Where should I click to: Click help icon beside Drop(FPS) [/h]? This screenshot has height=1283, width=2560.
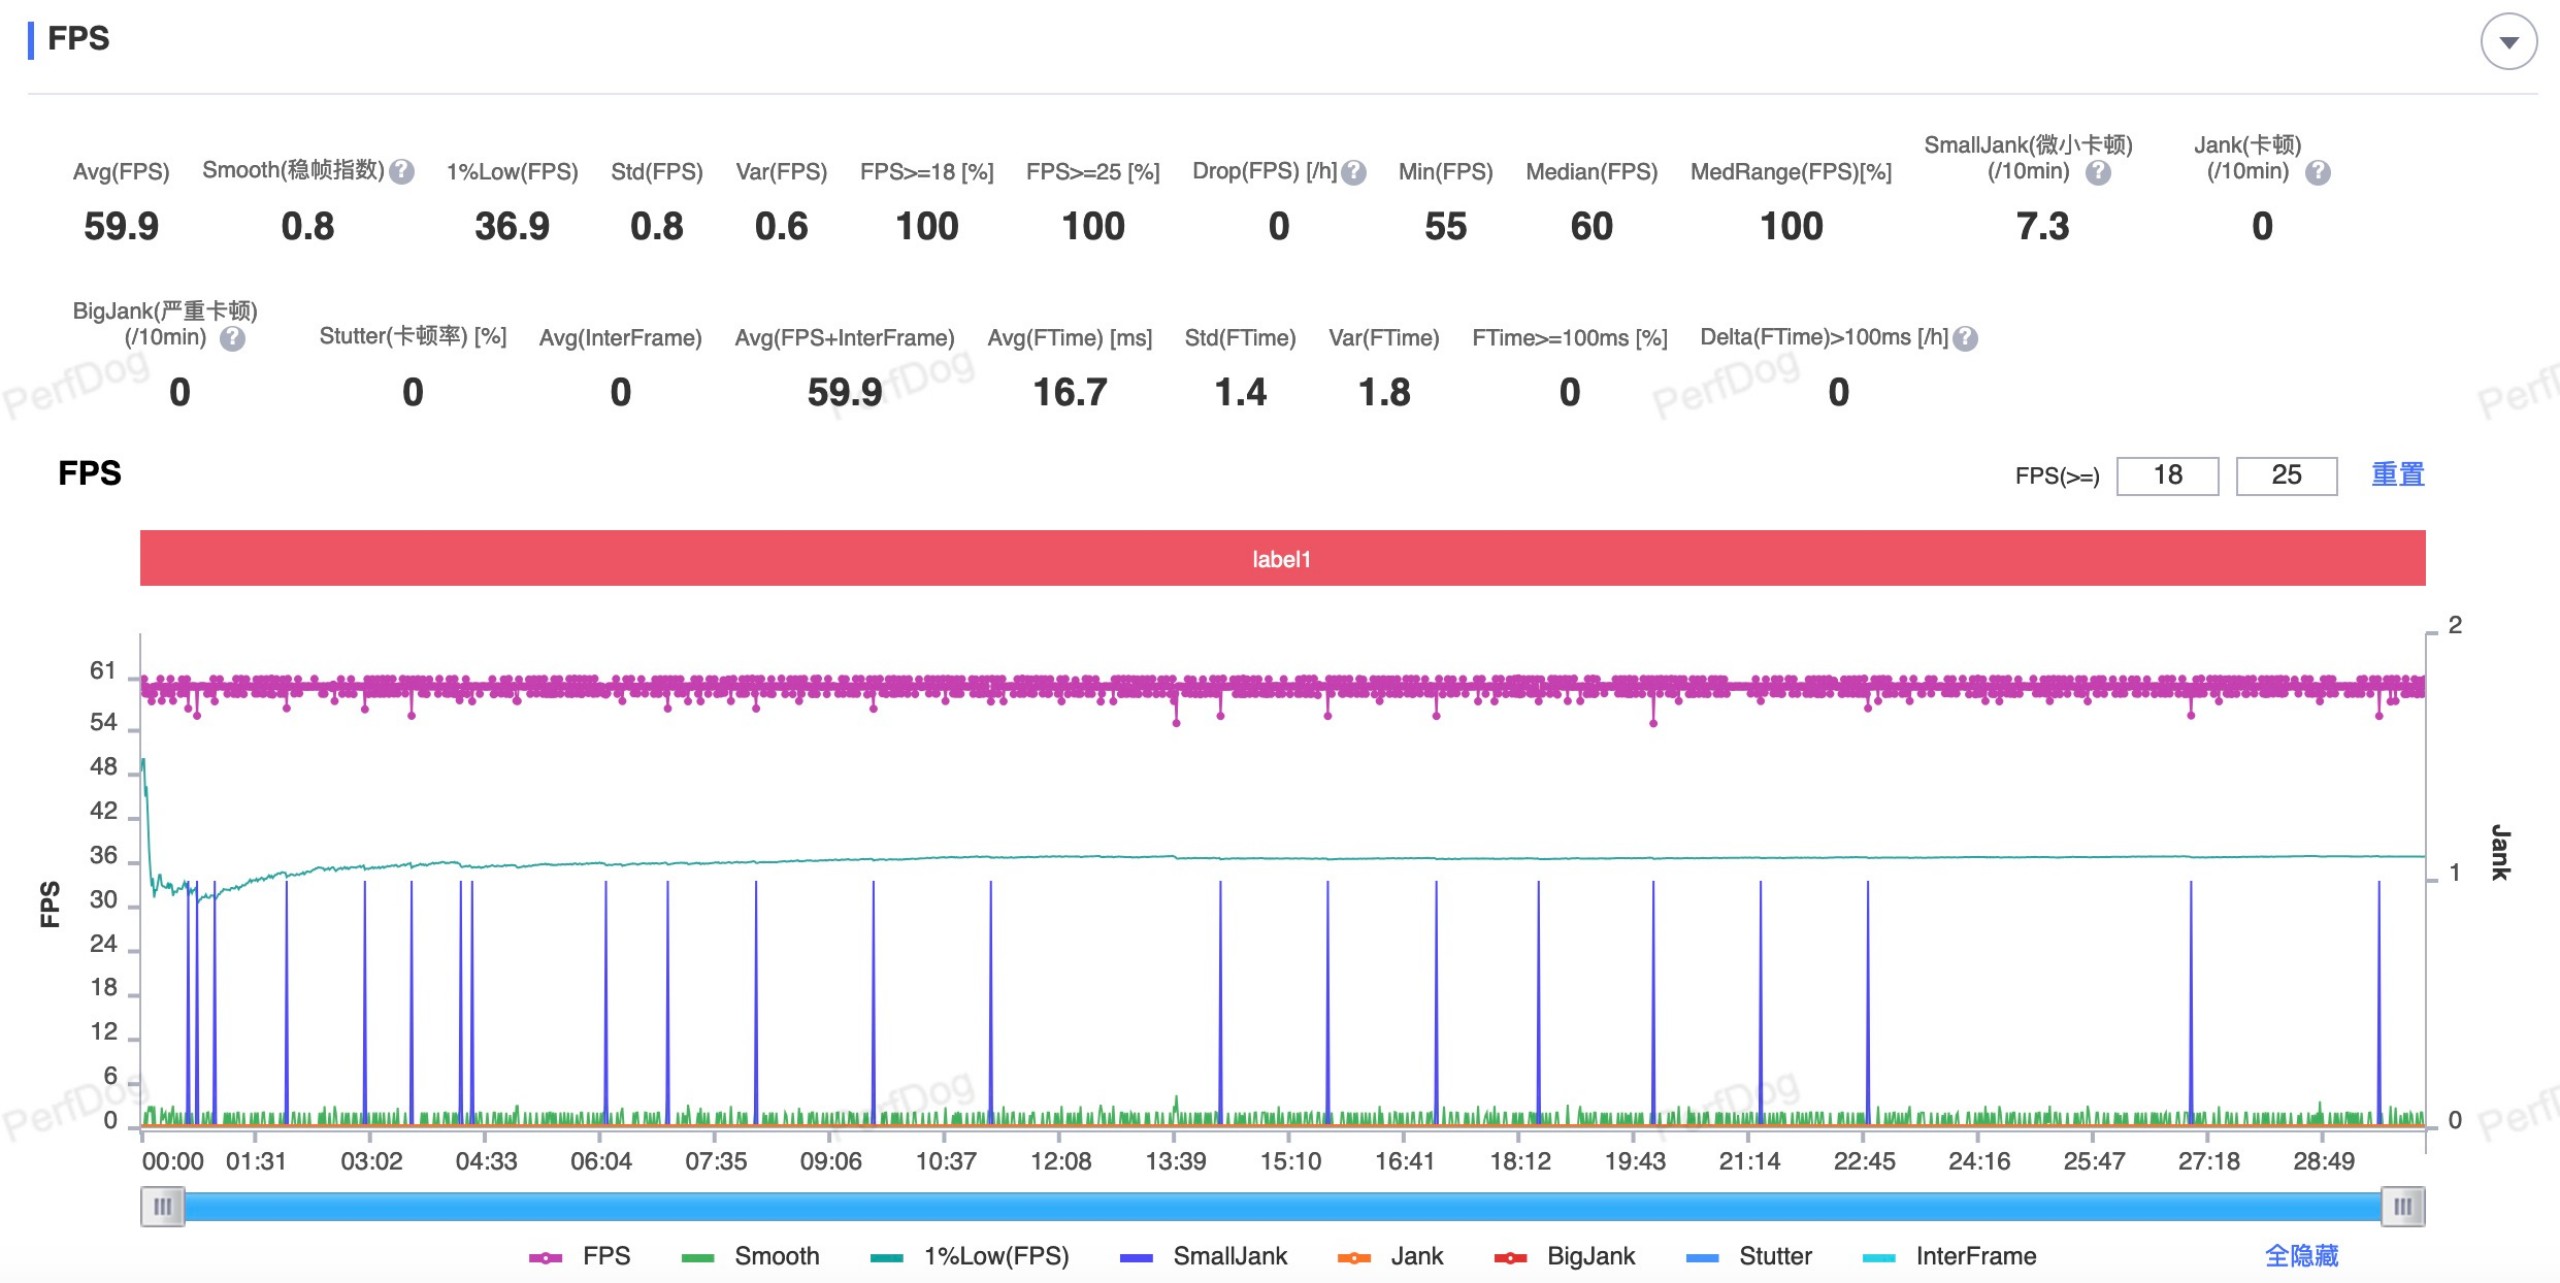pyautogui.click(x=1354, y=173)
